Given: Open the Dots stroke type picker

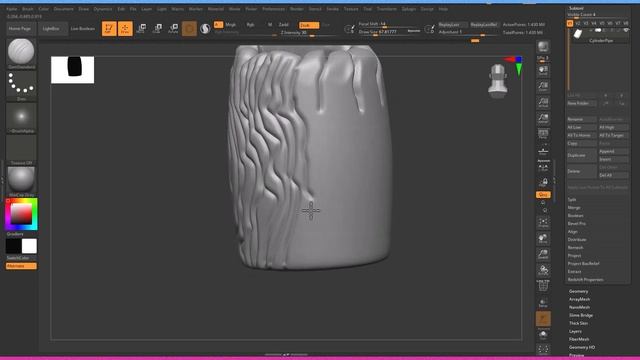Looking at the screenshot, I should coord(21,86).
